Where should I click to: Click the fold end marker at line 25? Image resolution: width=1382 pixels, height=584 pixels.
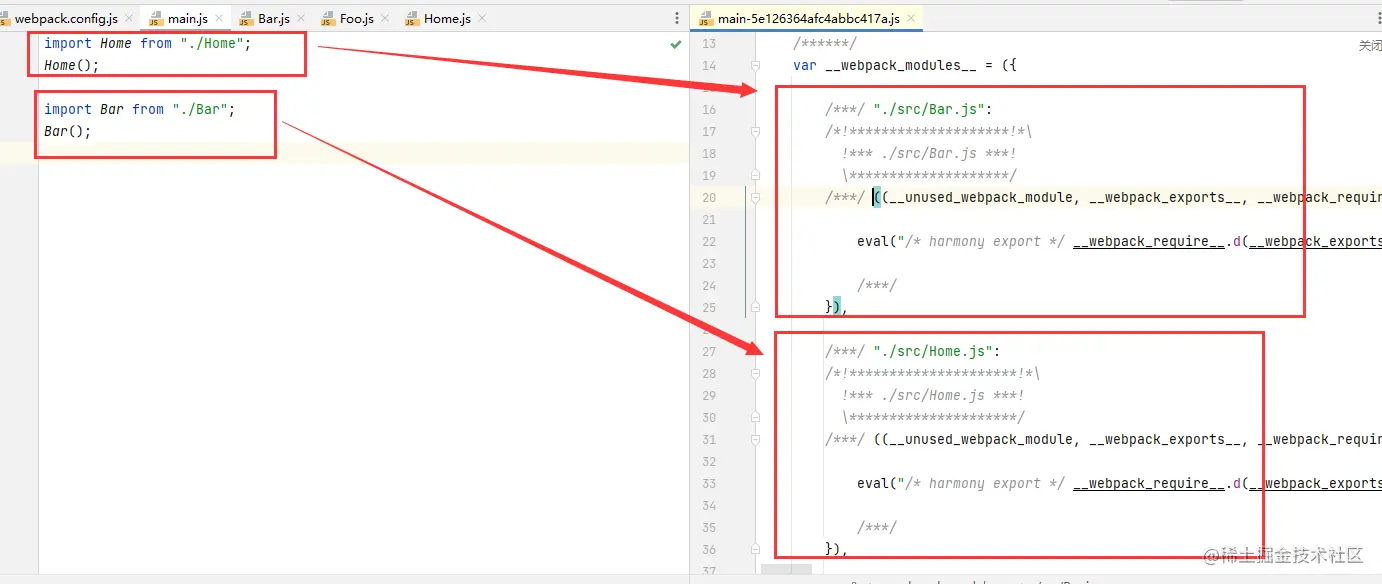pyautogui.click(x=756, y=308)
